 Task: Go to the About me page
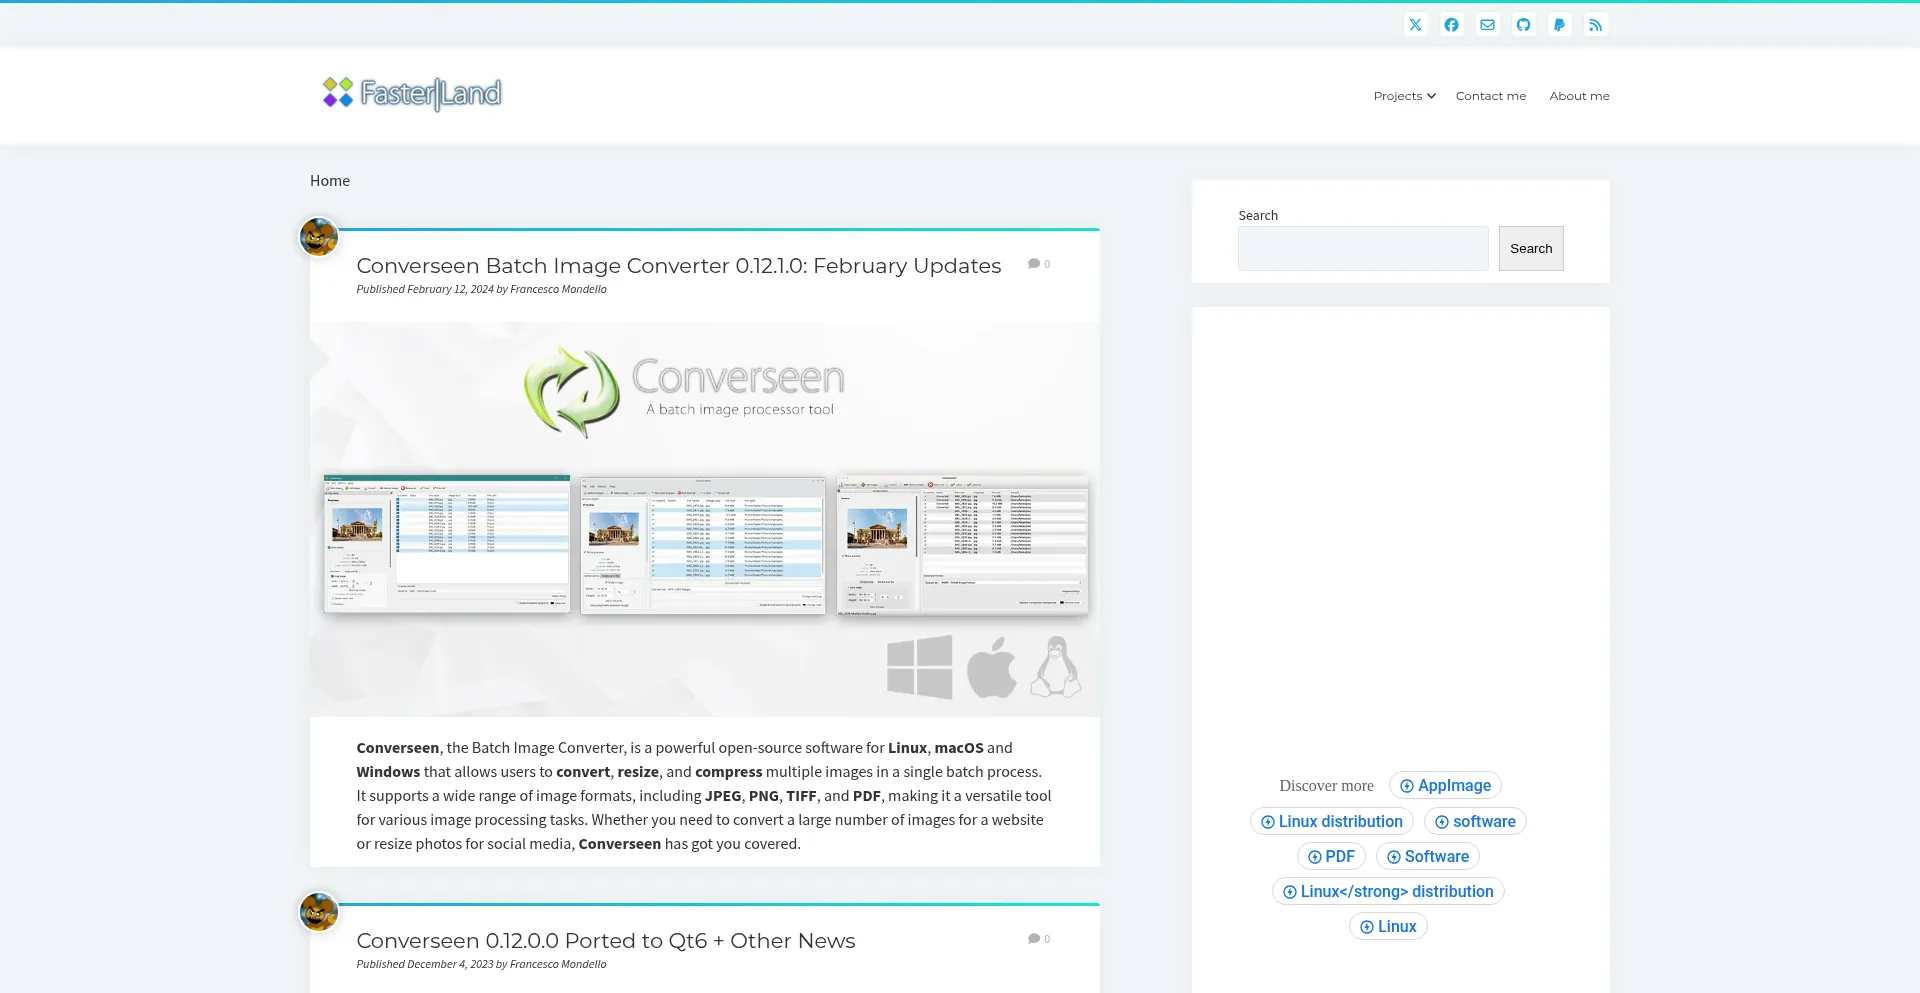click(1579, 96)
